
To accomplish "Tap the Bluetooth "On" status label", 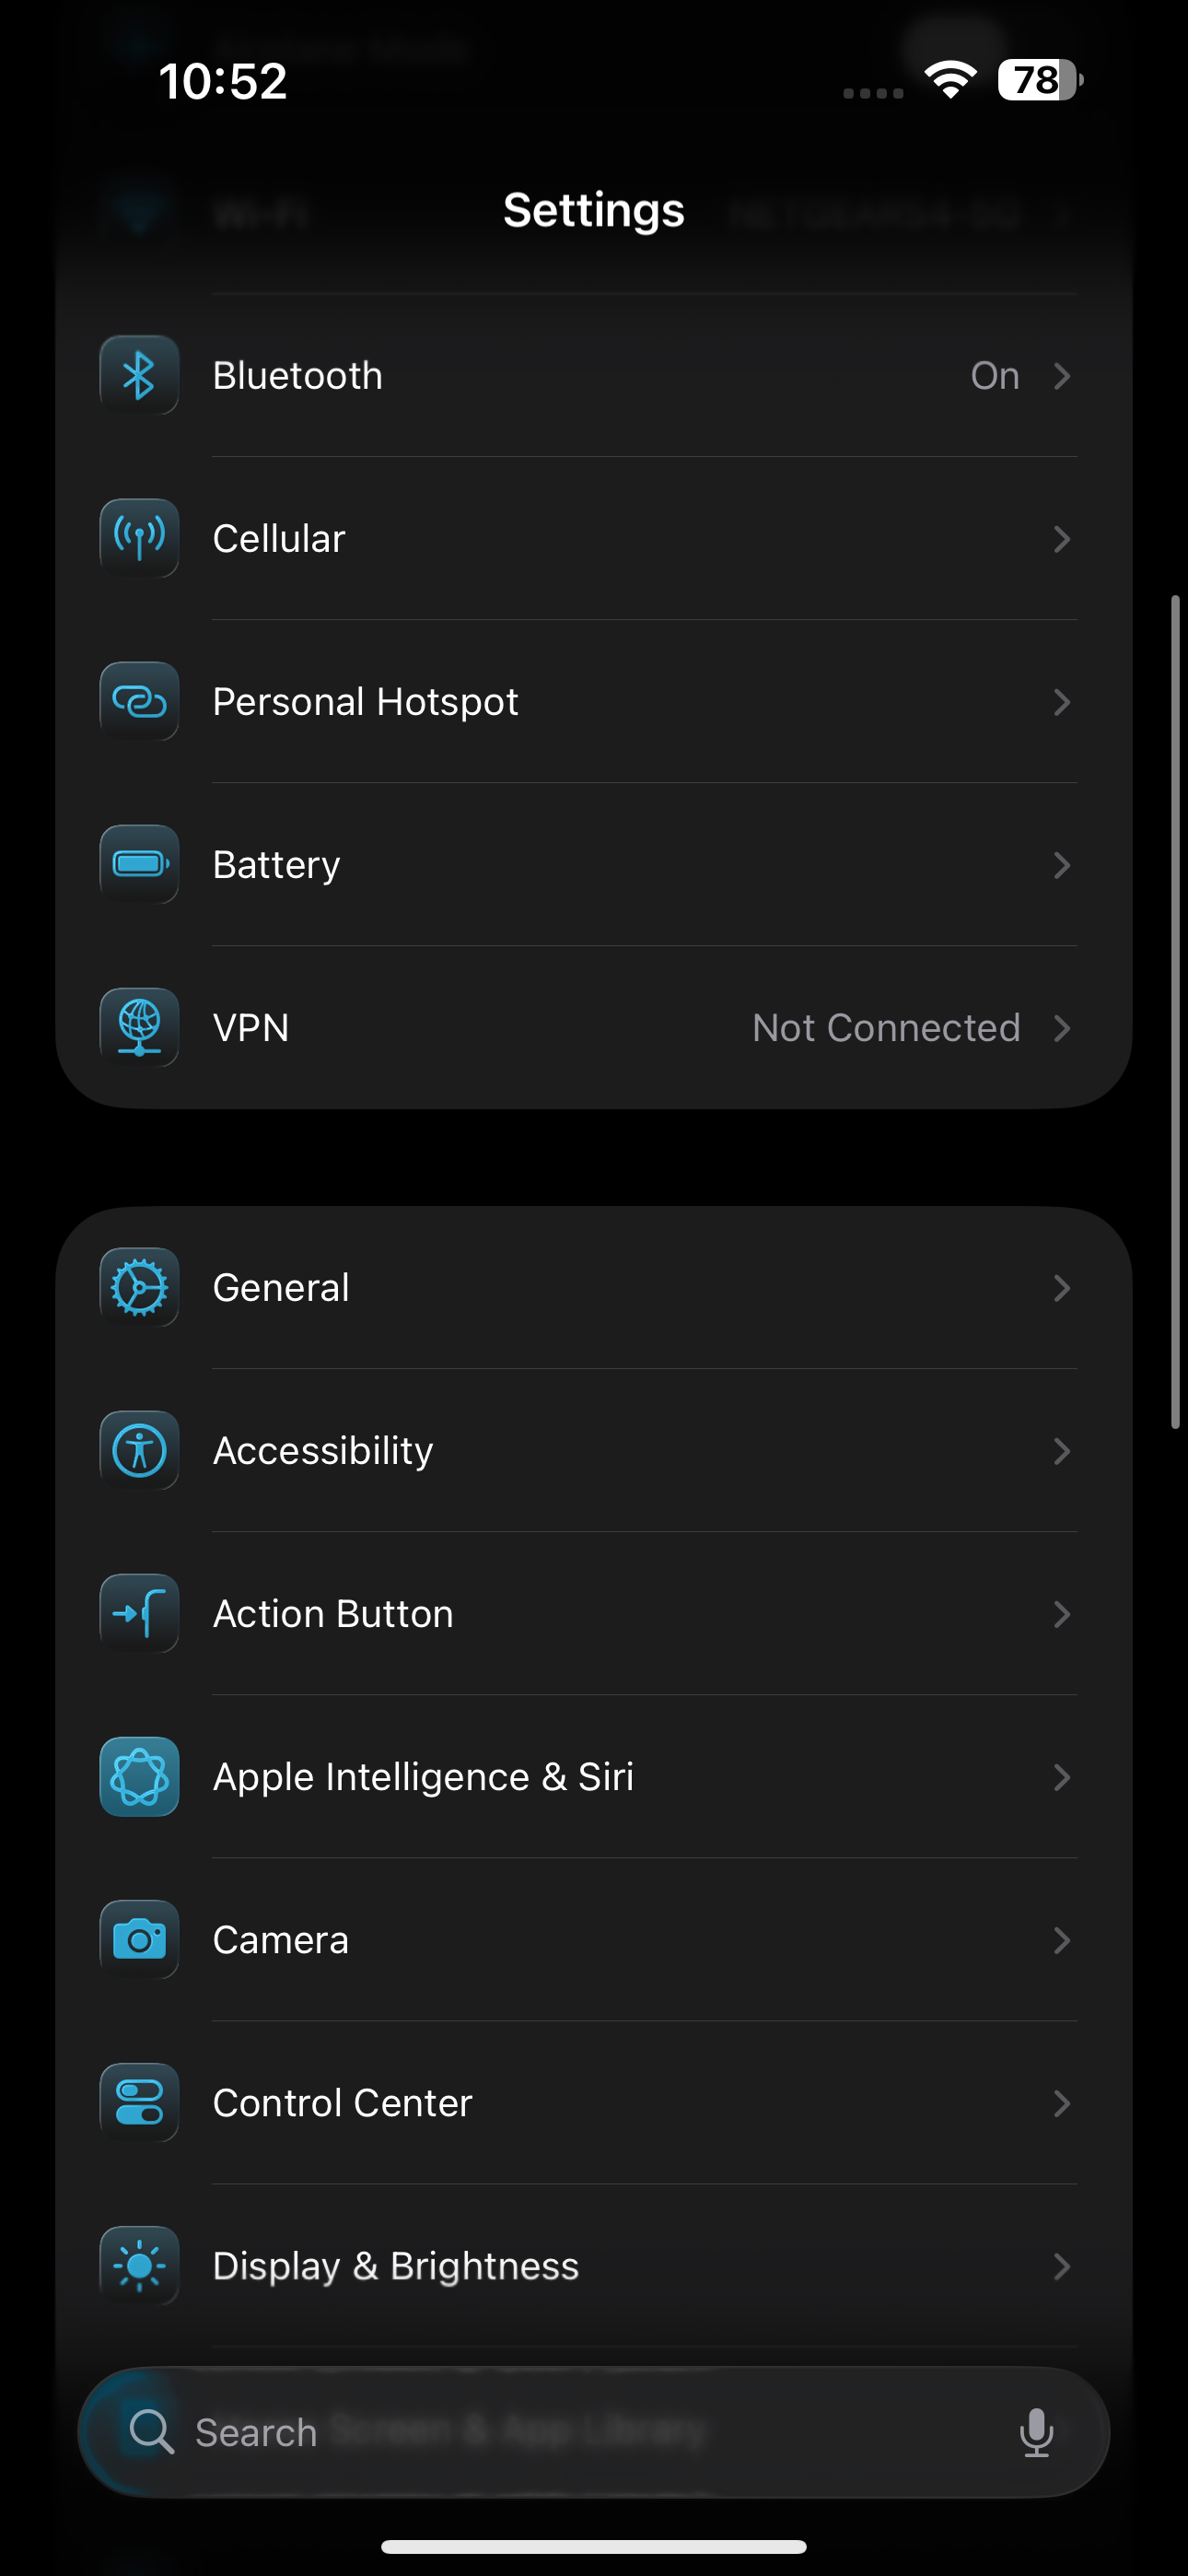I will (x=995, y=376).
